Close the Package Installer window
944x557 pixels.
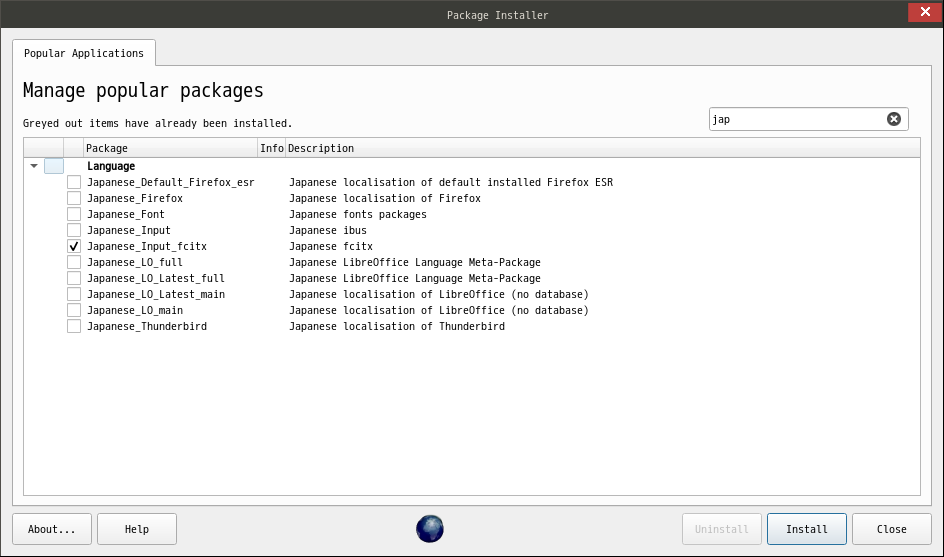925,12
